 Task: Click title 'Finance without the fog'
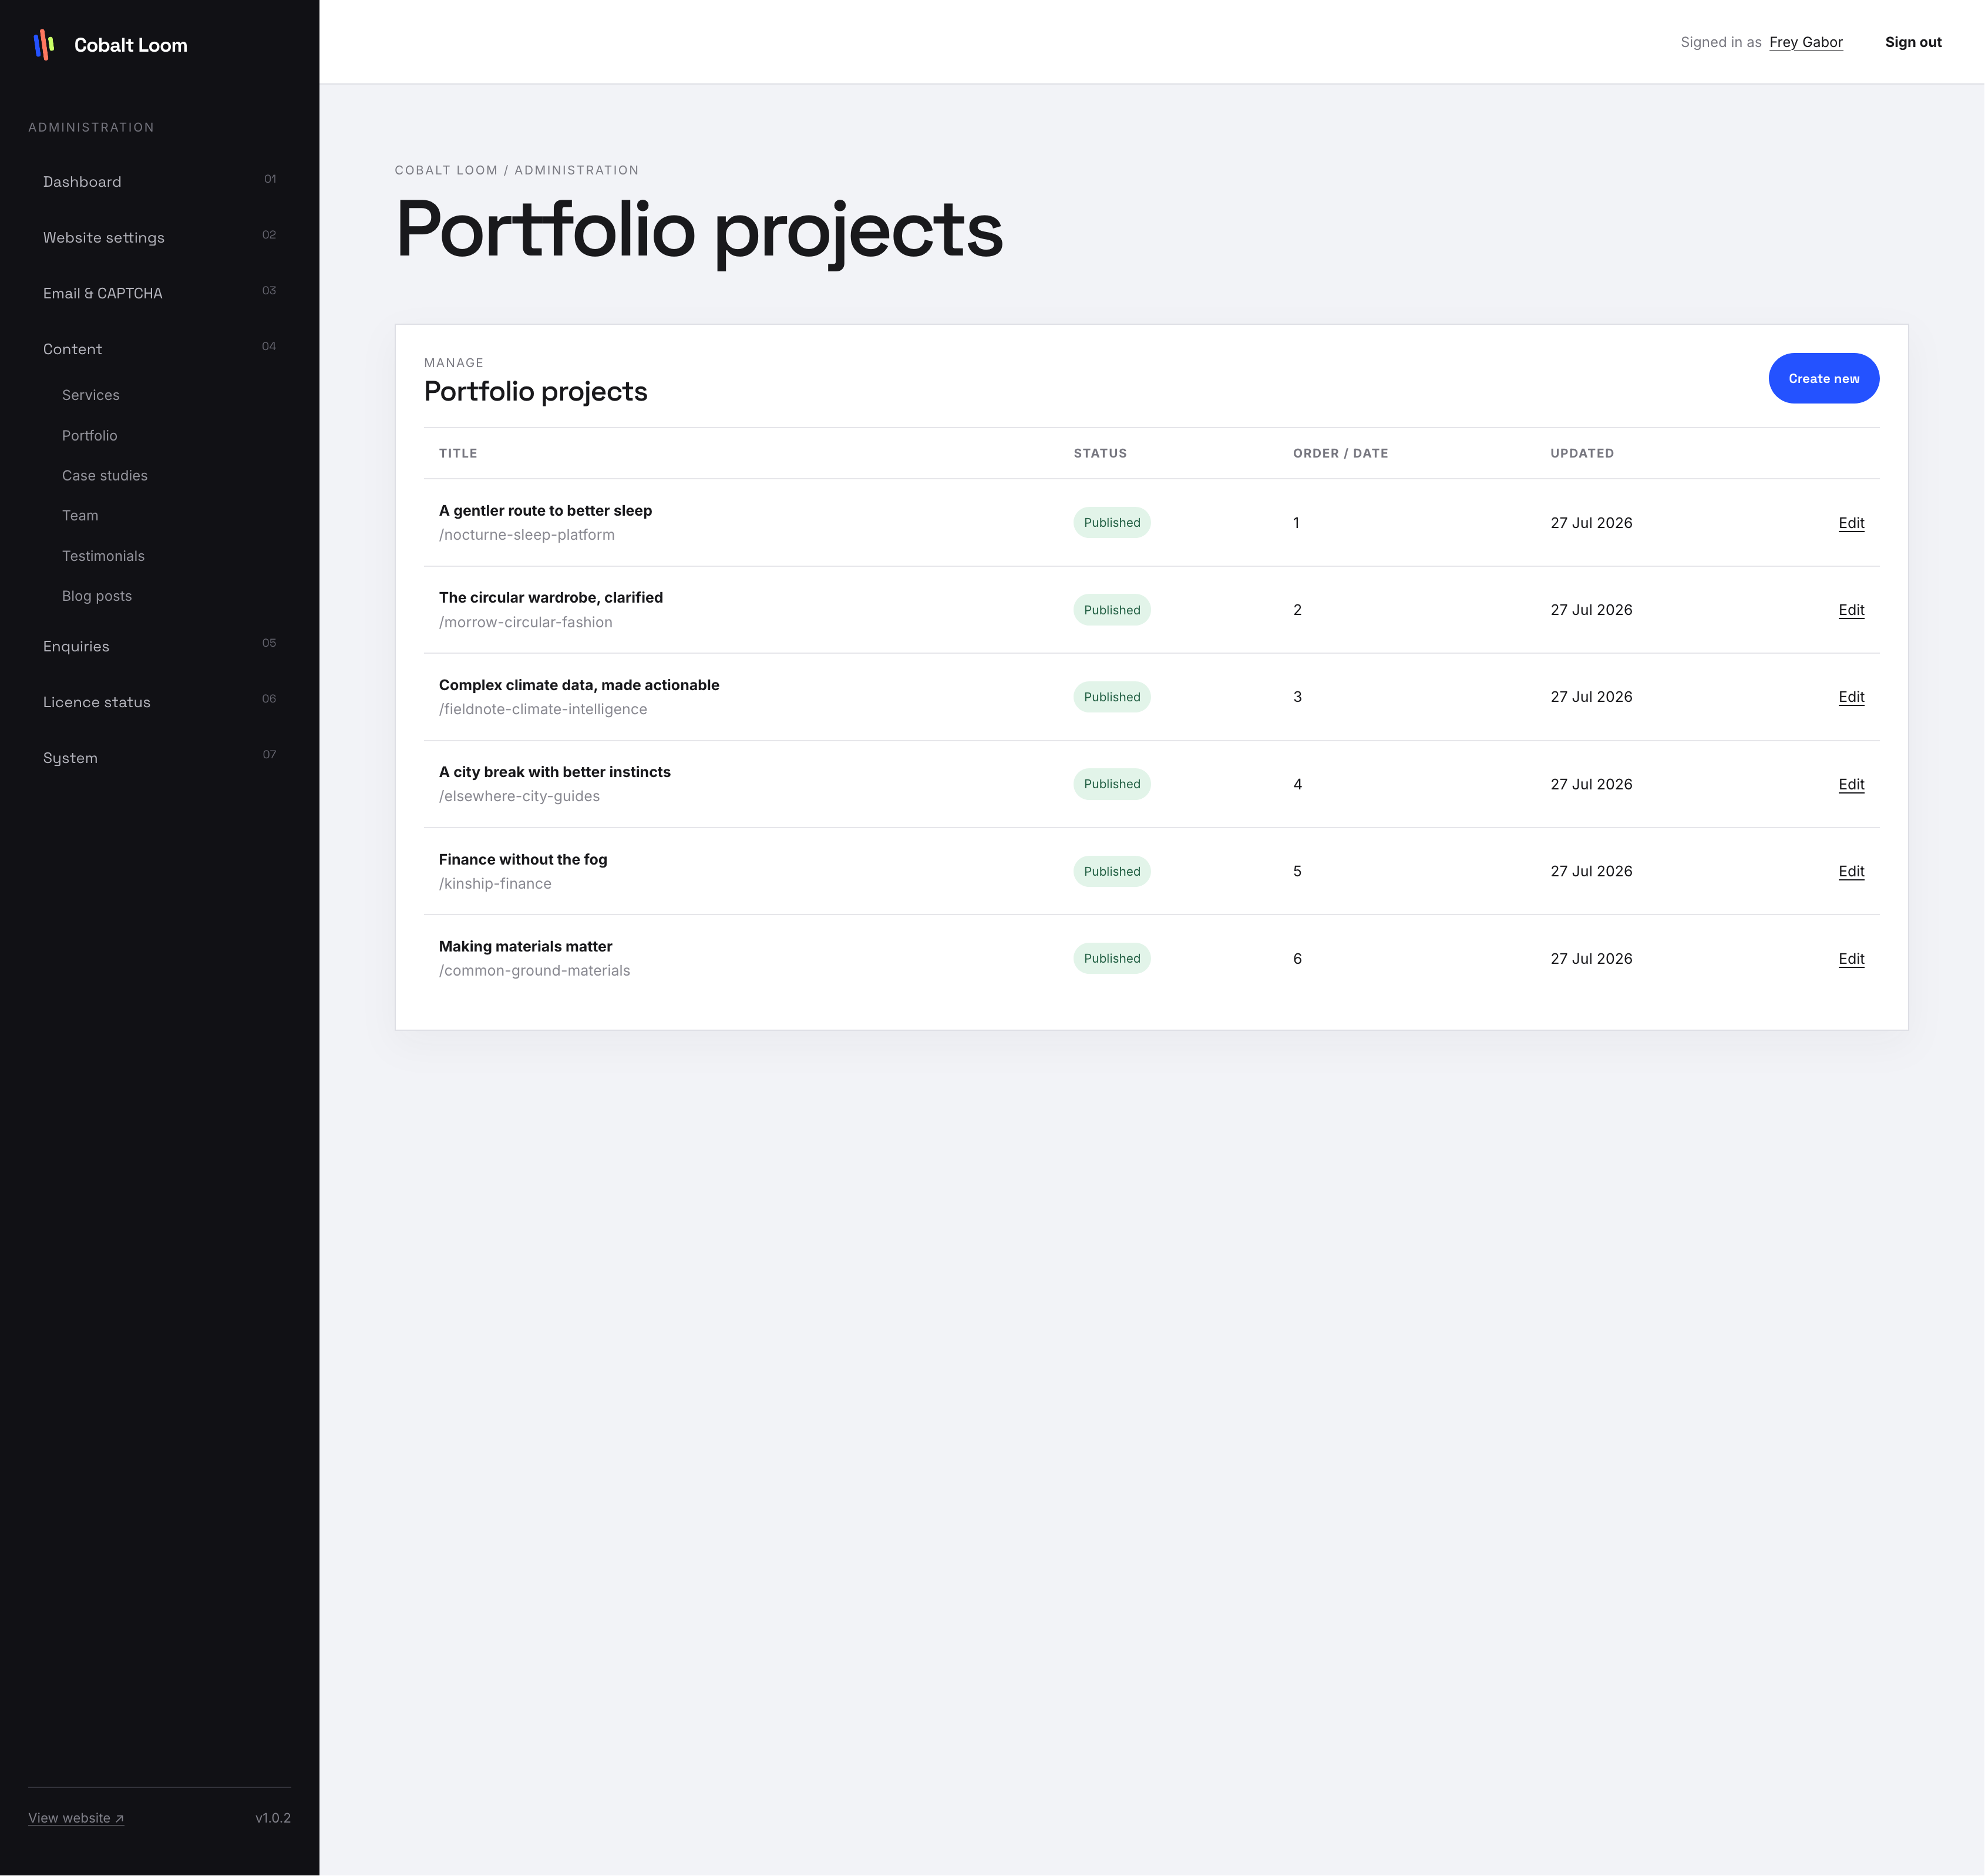523,859
